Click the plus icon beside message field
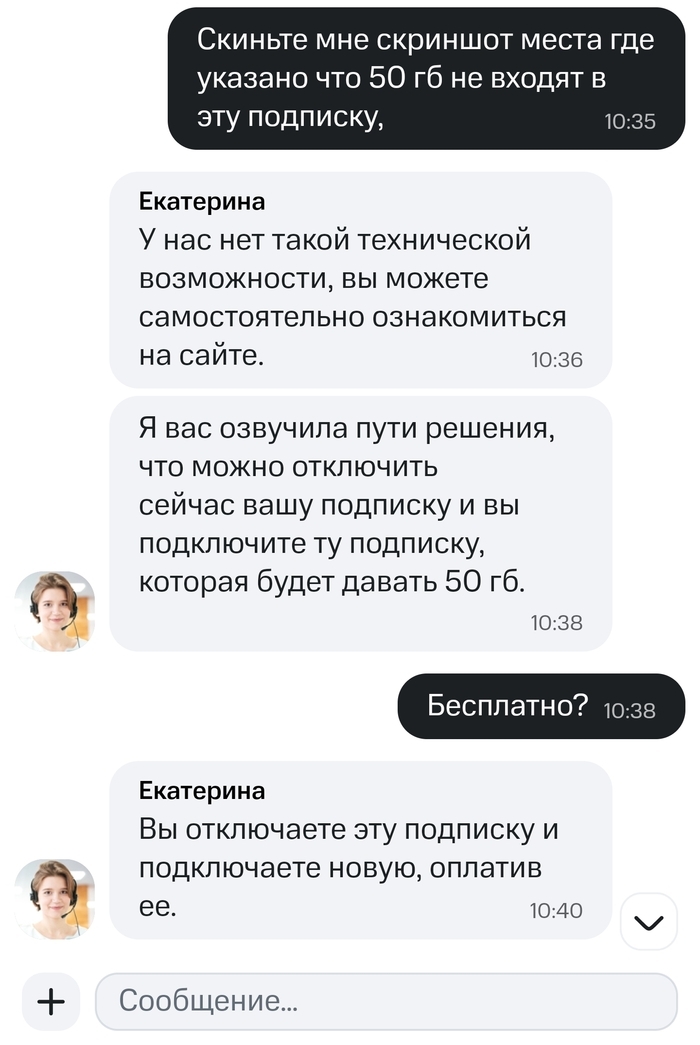The height and width of the screenshot is (1045, 700). 49,1002
